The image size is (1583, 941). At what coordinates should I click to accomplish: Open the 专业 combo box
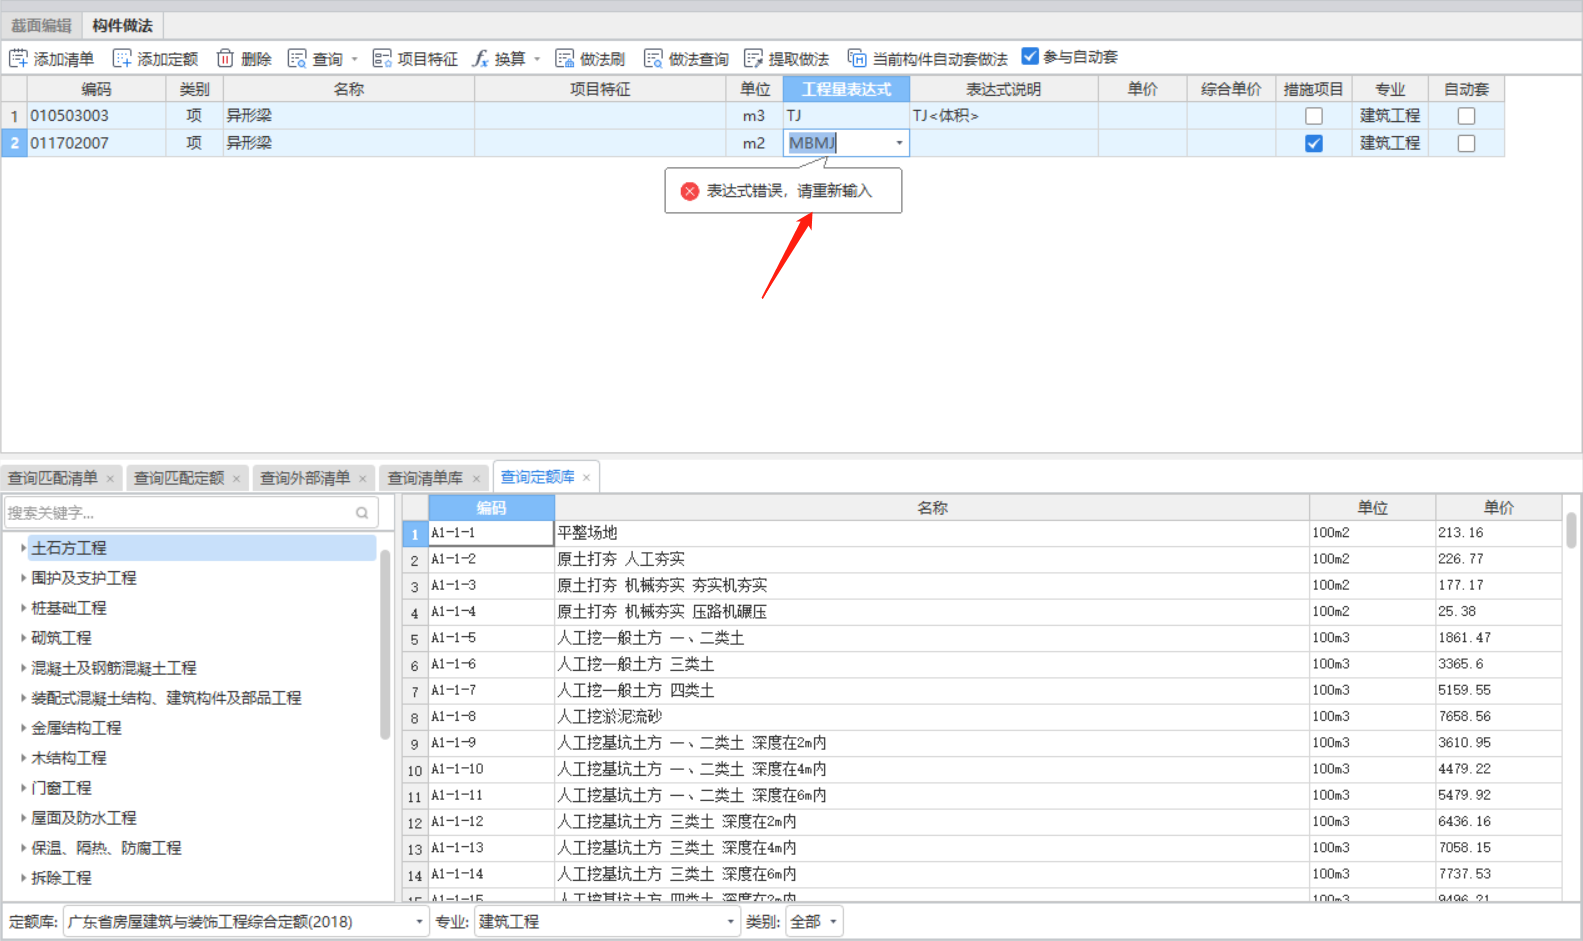click(x=606, y=922)
